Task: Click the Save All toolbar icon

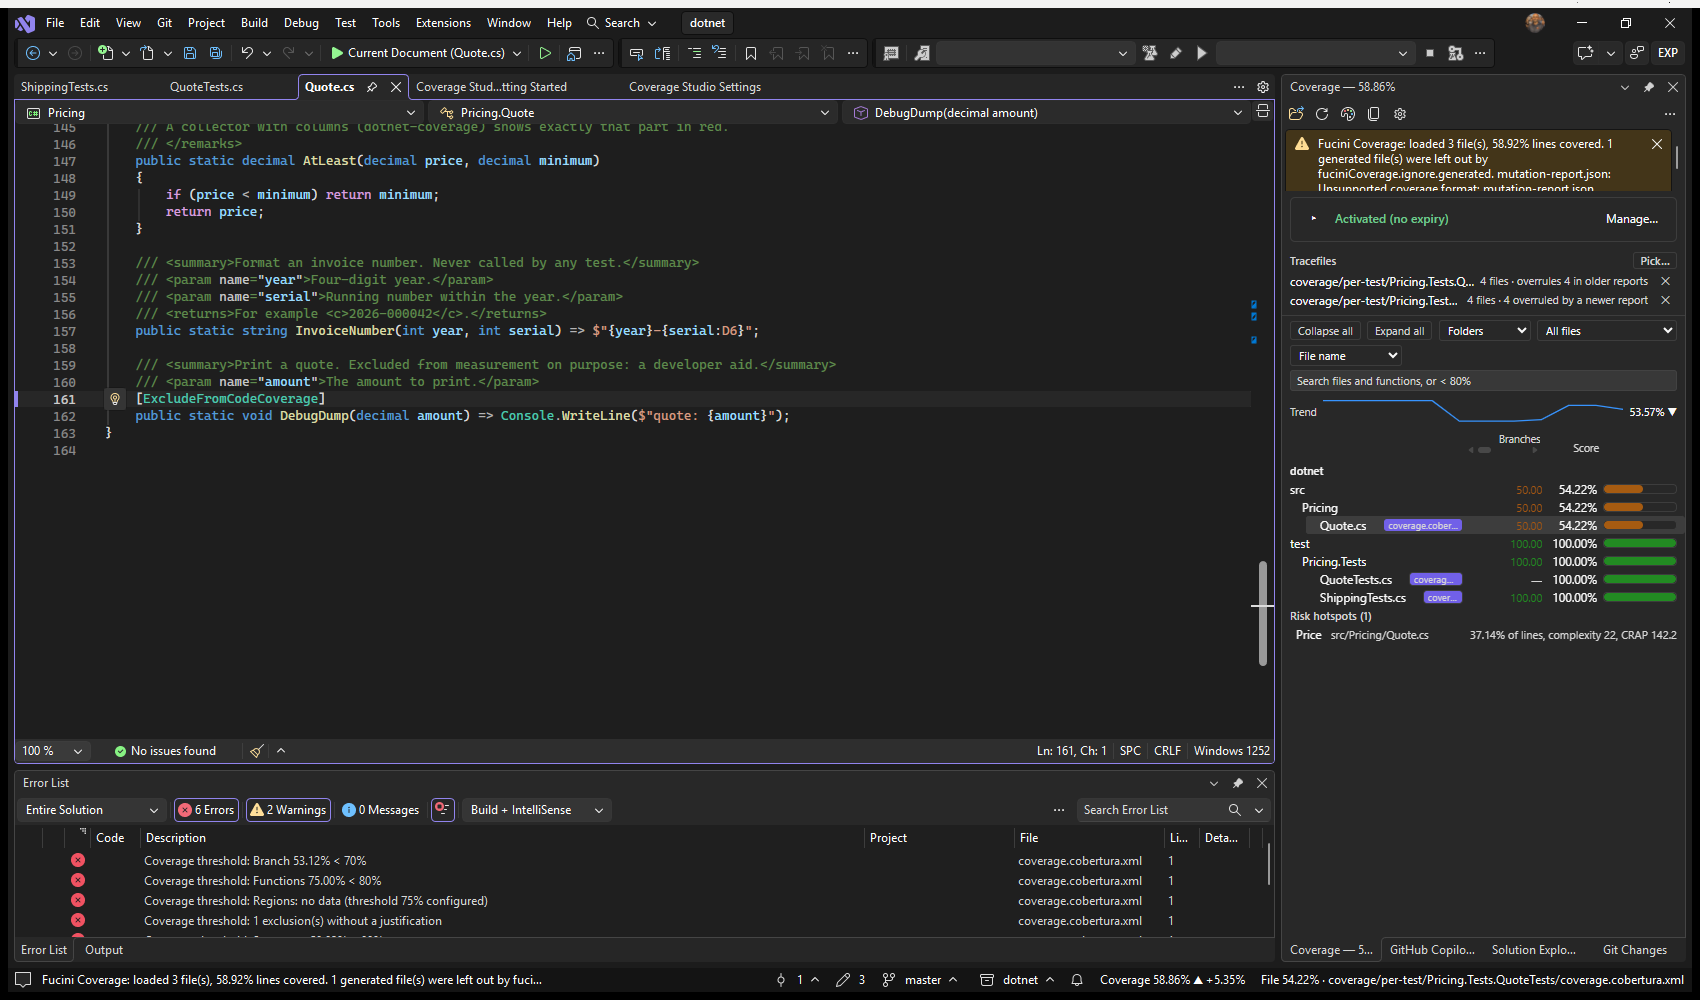Action: point(215,53)
